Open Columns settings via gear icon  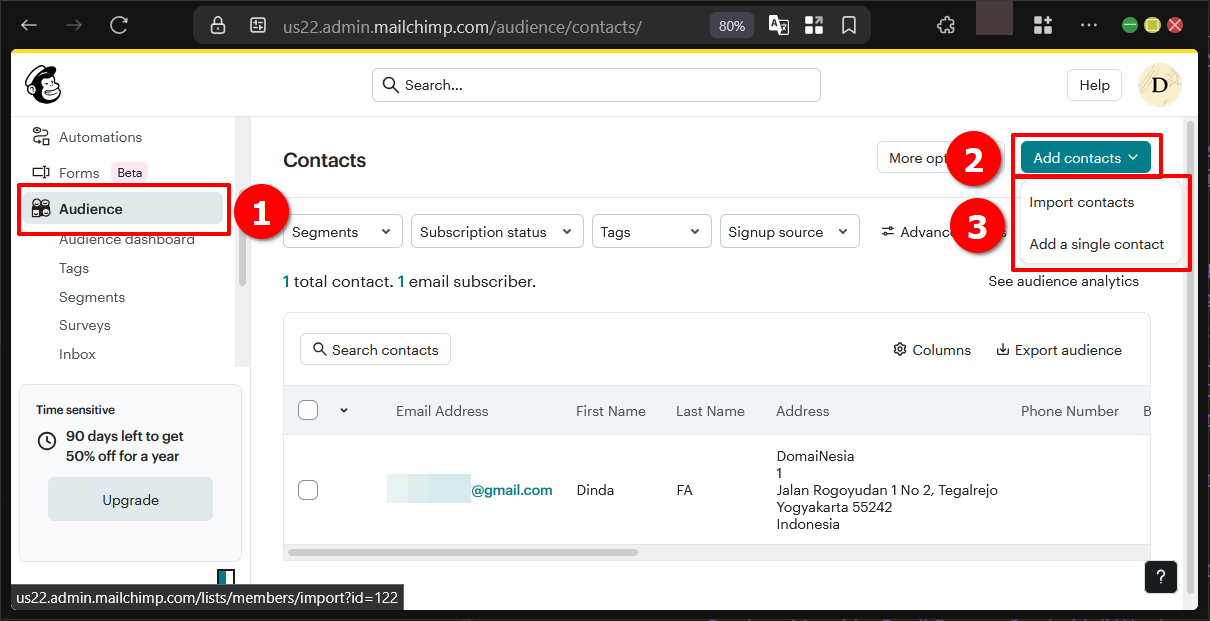tap(899, 349)
